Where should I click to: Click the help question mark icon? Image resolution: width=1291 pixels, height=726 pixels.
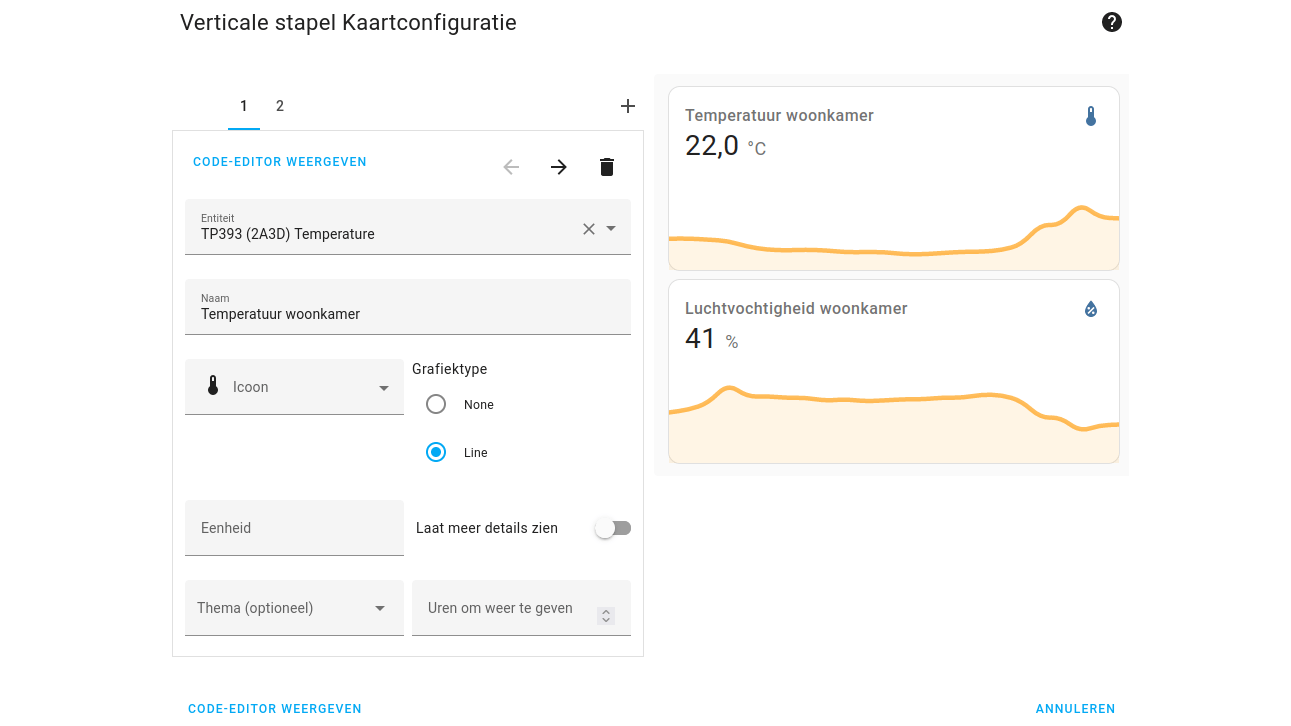point(1111,22)
